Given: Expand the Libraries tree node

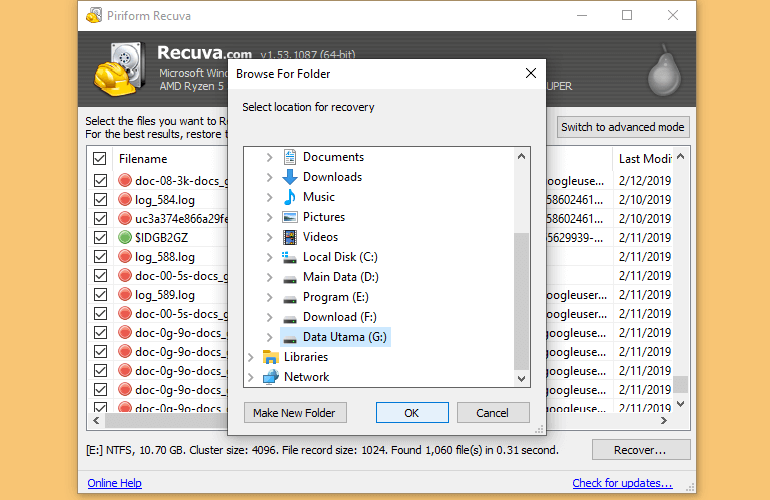Looking at the screenshot, I should [x=250, y=357].
